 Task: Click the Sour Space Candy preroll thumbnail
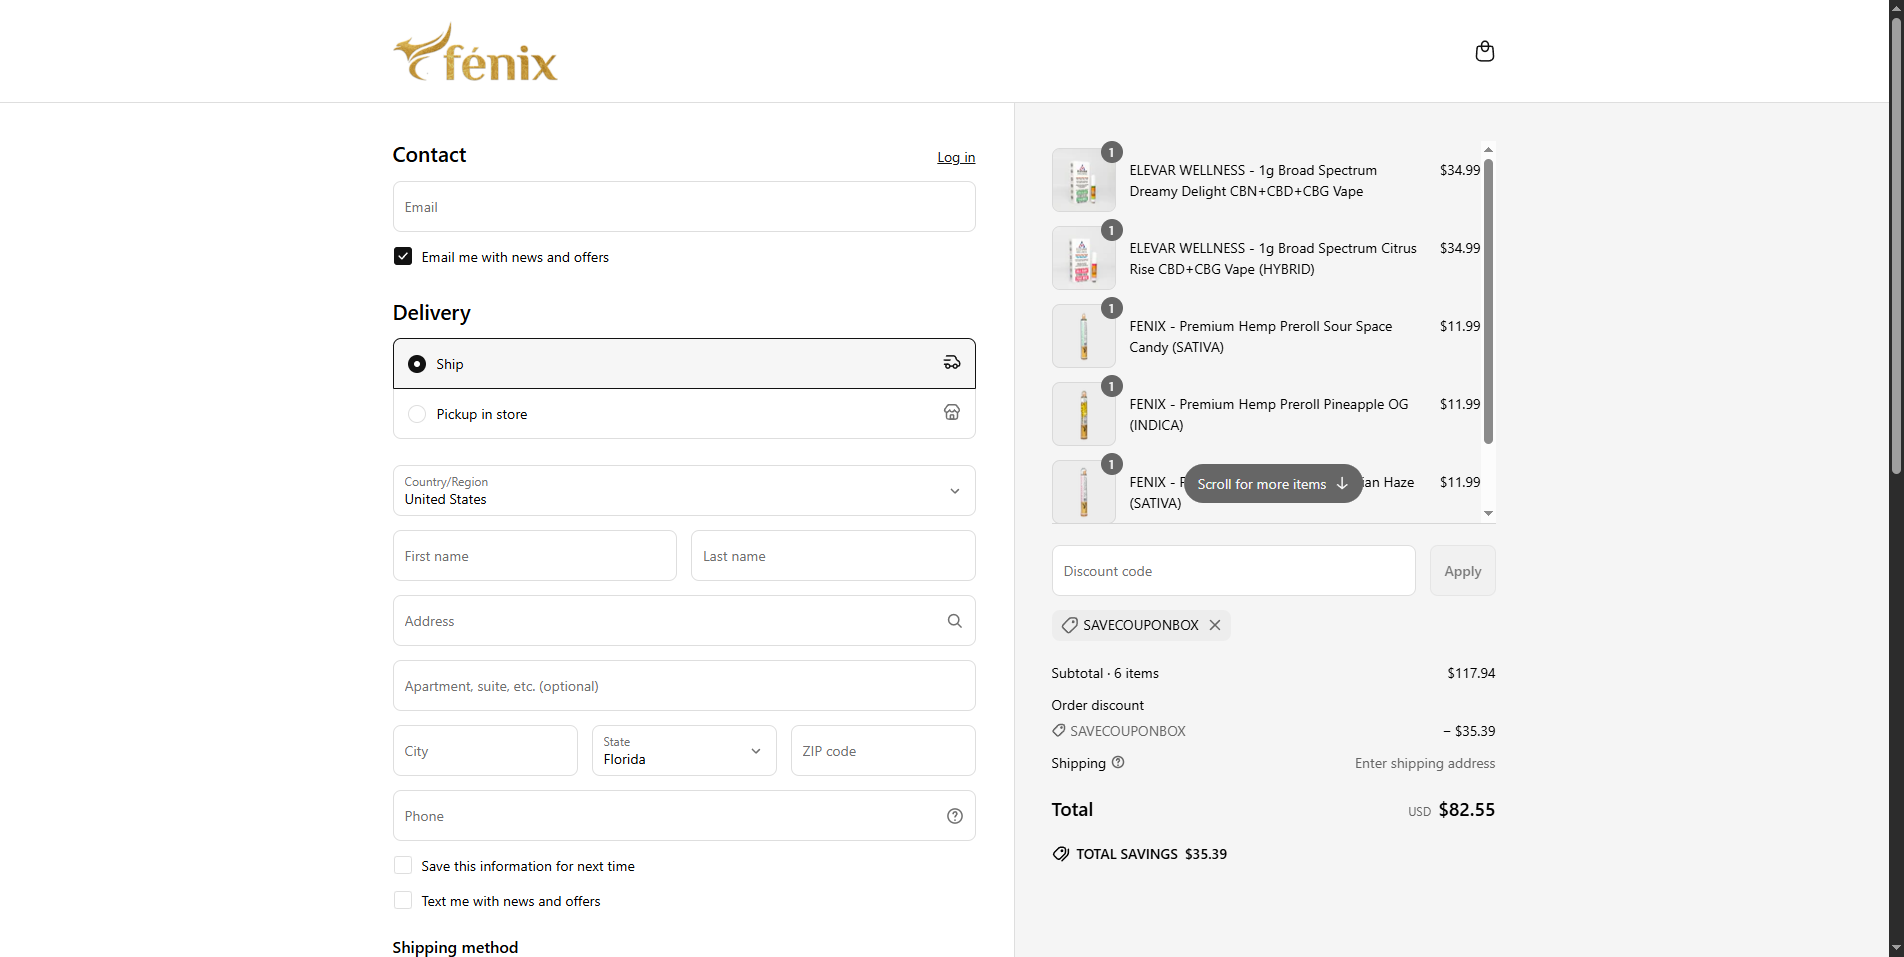(x=1083, y=336)
